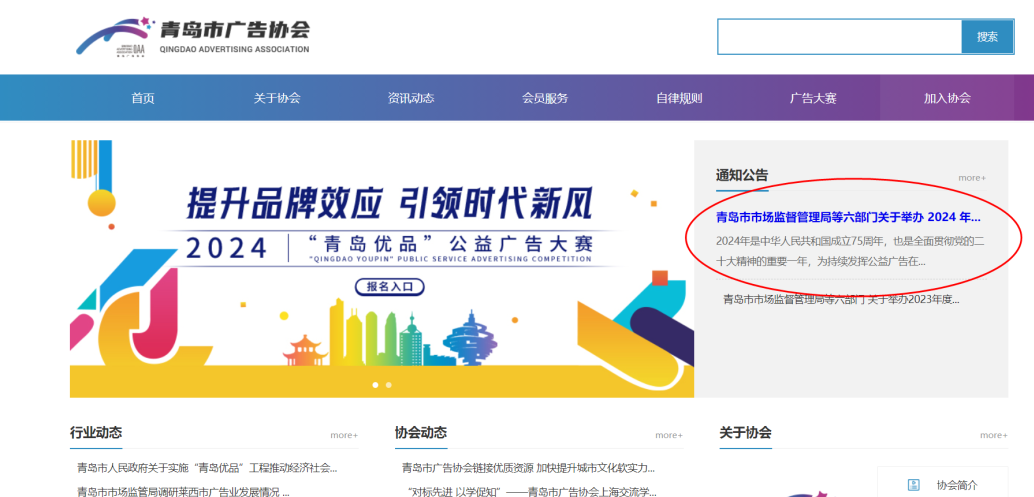
Task: Open the 加入协会 navigation item
Action: coord(947,98)
